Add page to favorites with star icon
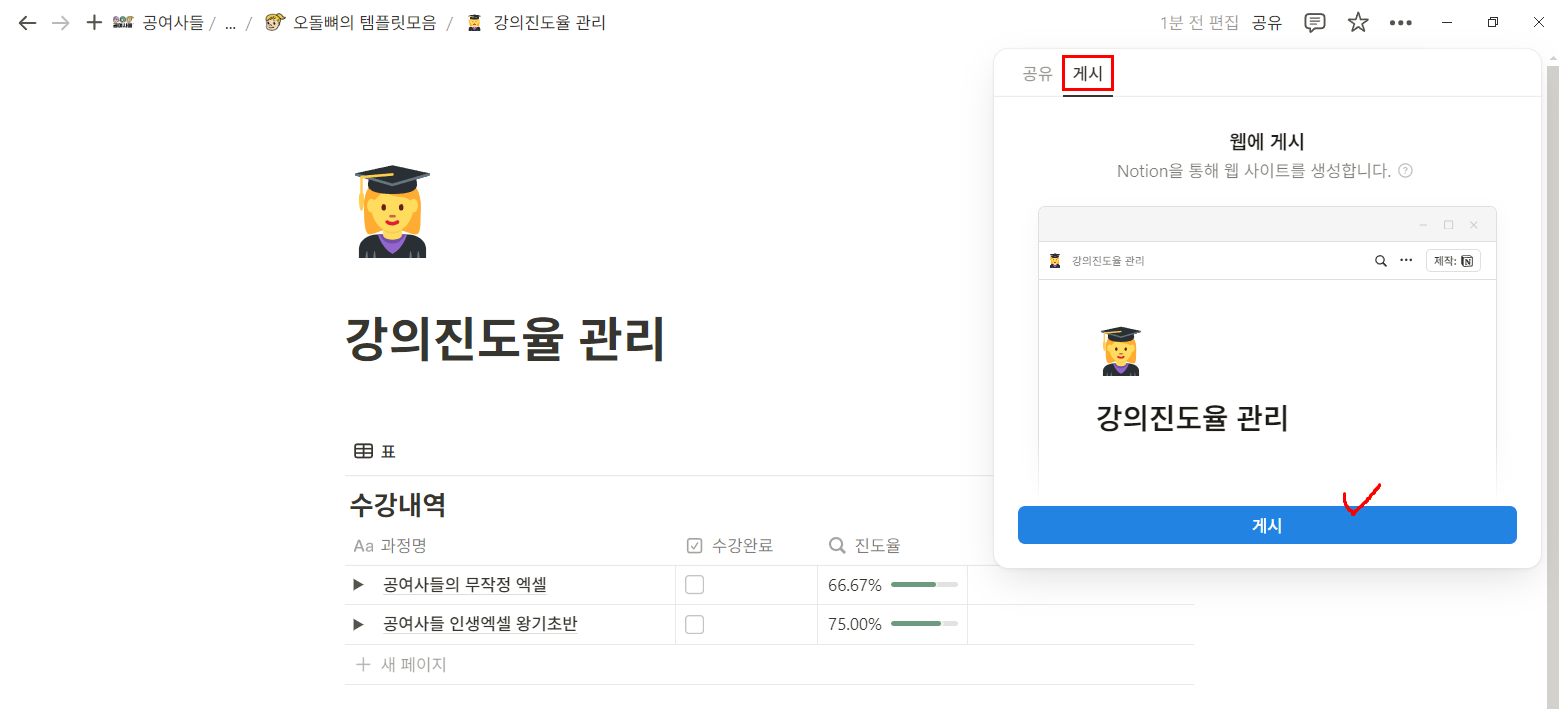This screenshot has width=1559, height=709. [x=1357, y=23]
